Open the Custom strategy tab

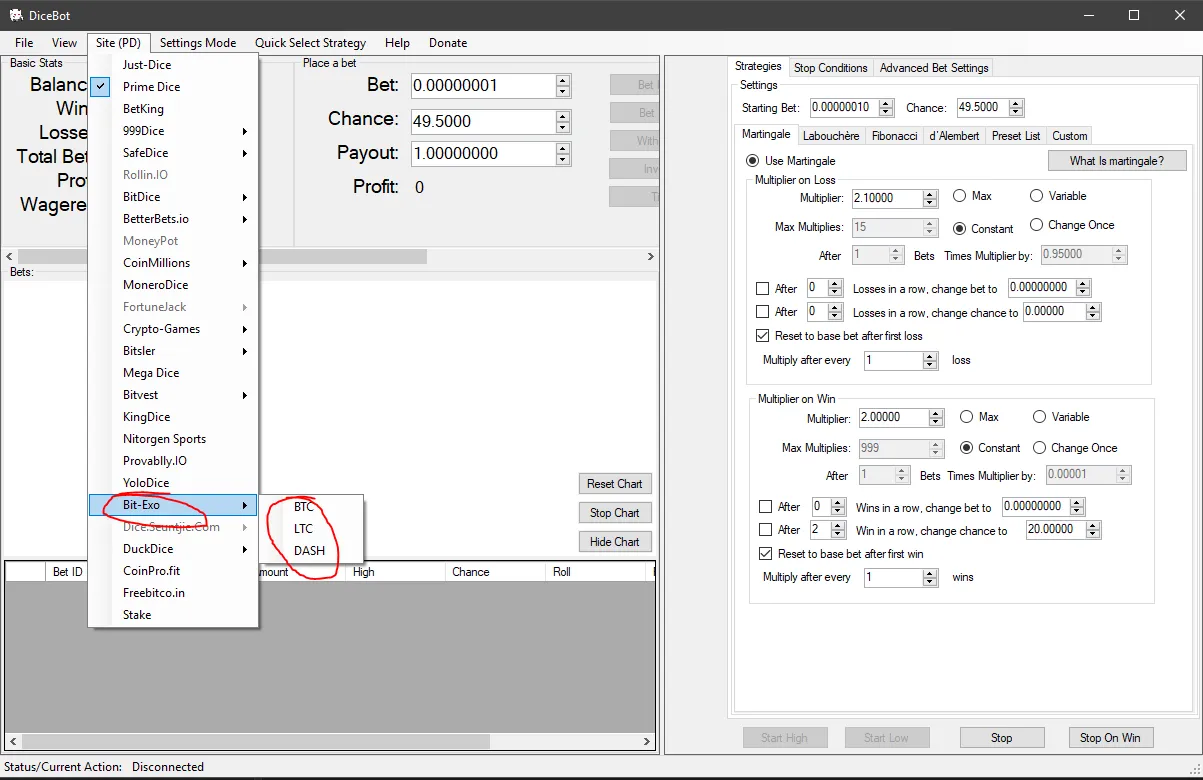click(x=1069, y=135)
